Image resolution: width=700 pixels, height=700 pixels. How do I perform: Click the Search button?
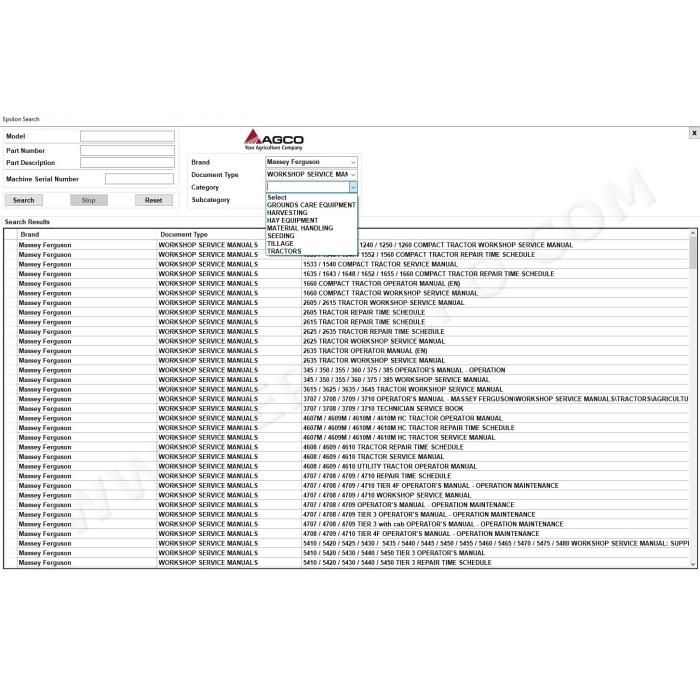pos(24,200)
